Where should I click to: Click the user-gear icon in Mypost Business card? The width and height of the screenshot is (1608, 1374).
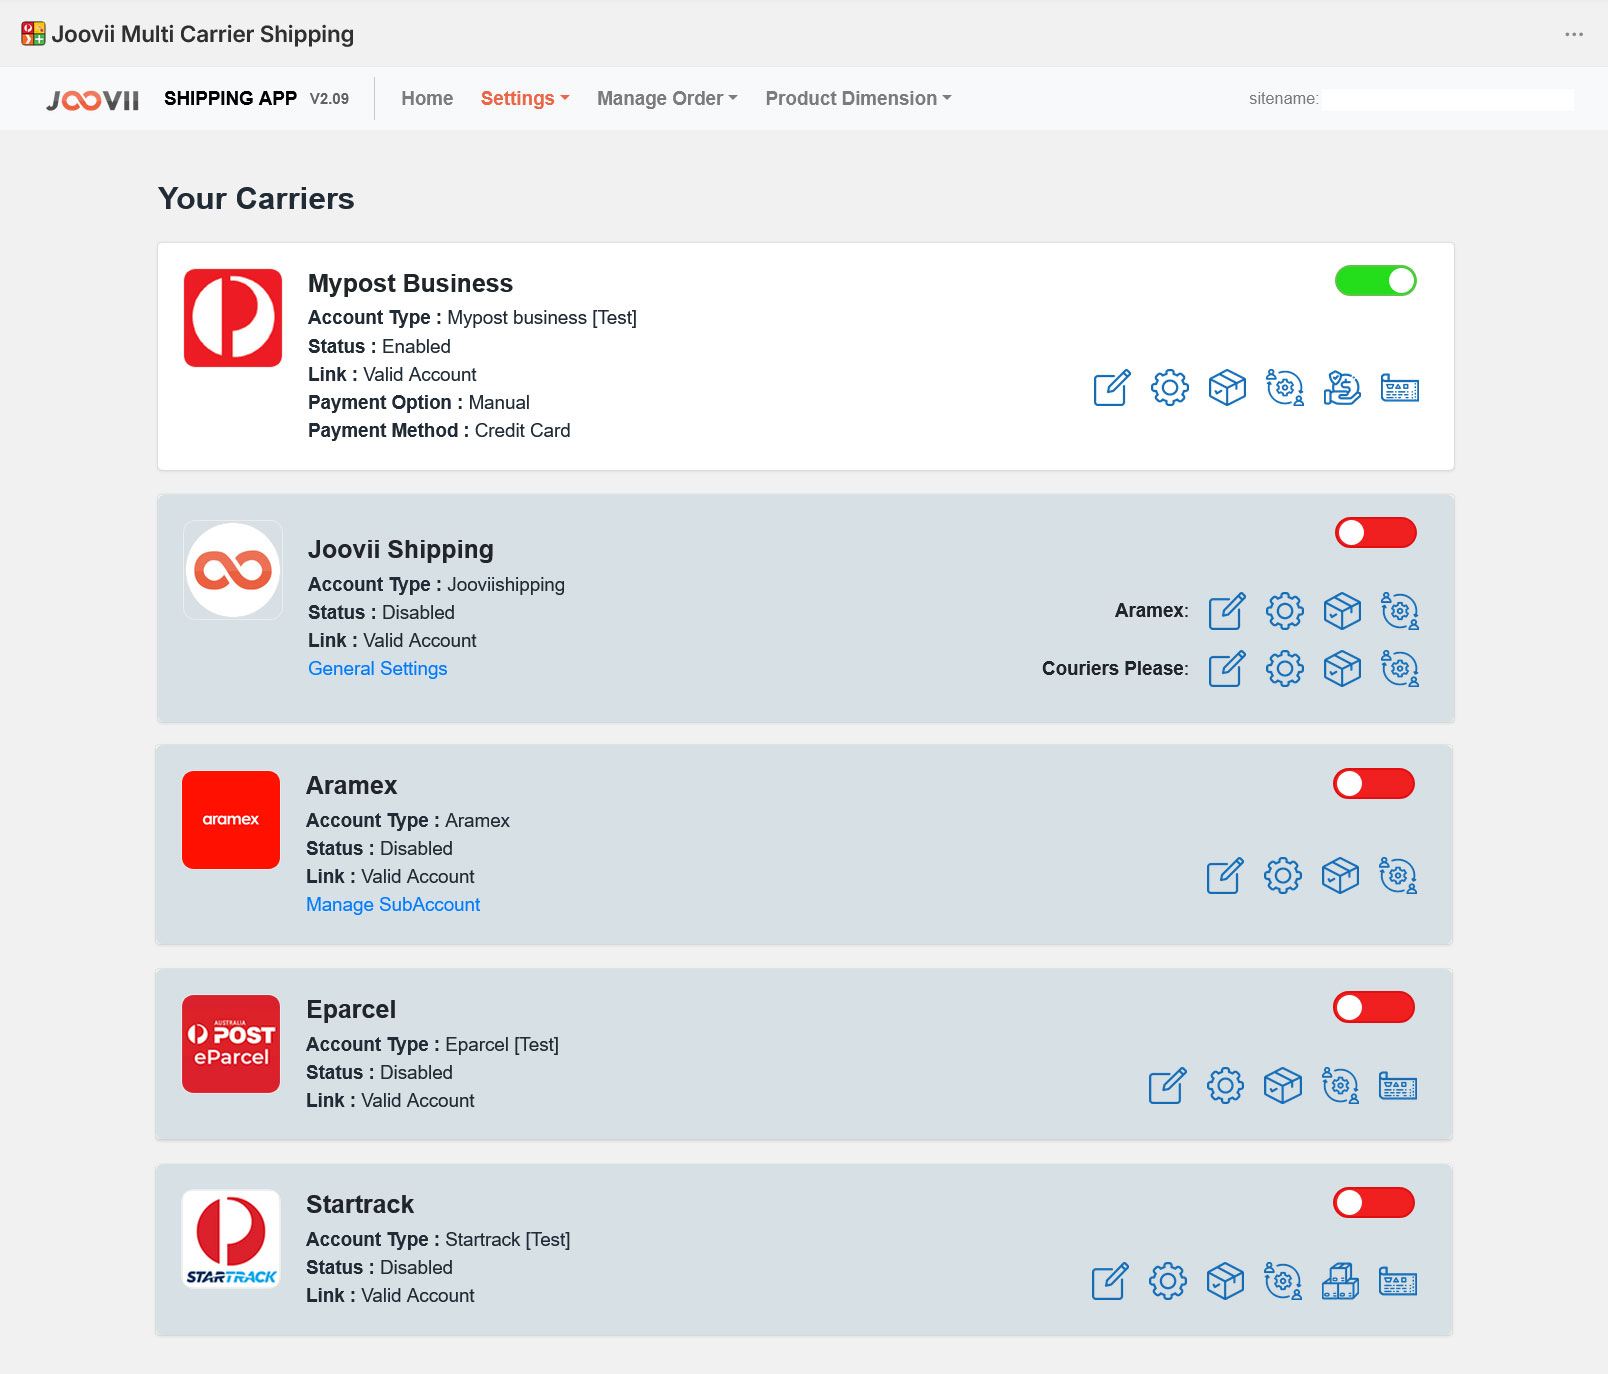click(1285, 387)
